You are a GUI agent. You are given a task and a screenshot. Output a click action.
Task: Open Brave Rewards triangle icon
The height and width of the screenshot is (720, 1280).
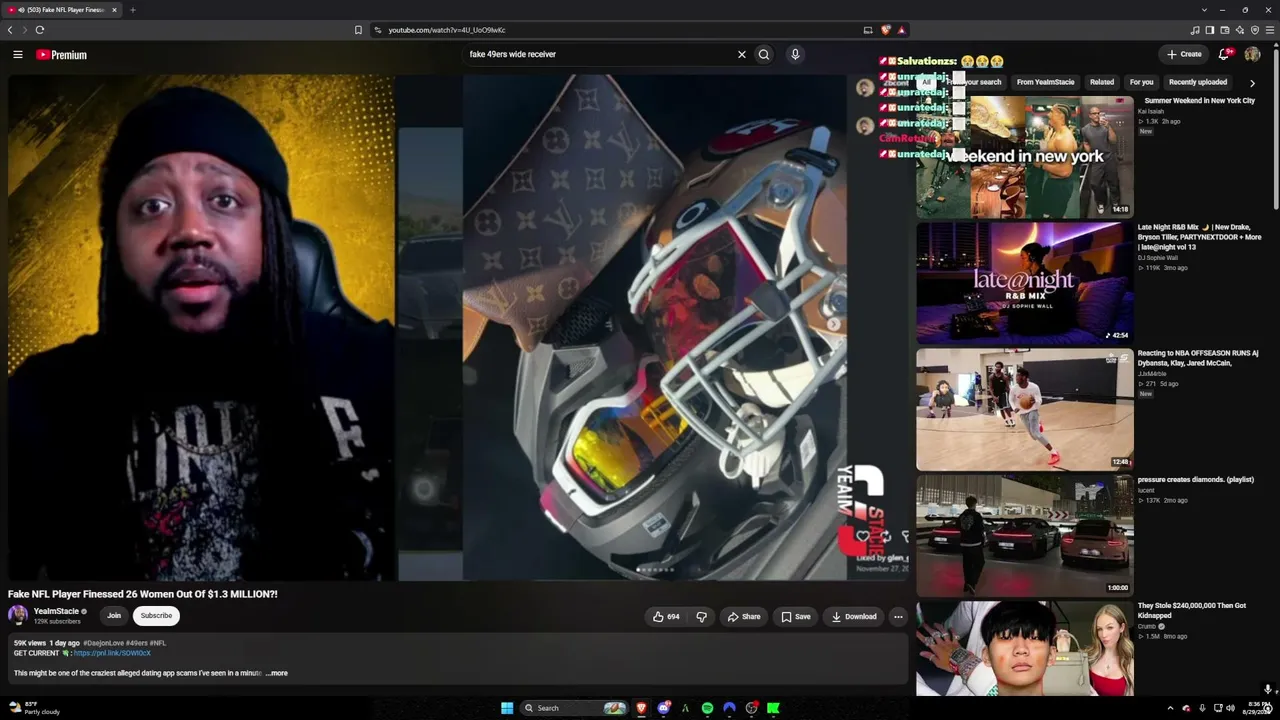click(x=901, y=30)
